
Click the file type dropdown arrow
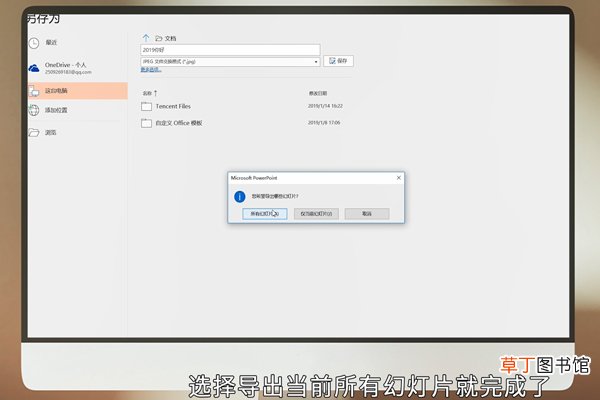tap(316, 62)
